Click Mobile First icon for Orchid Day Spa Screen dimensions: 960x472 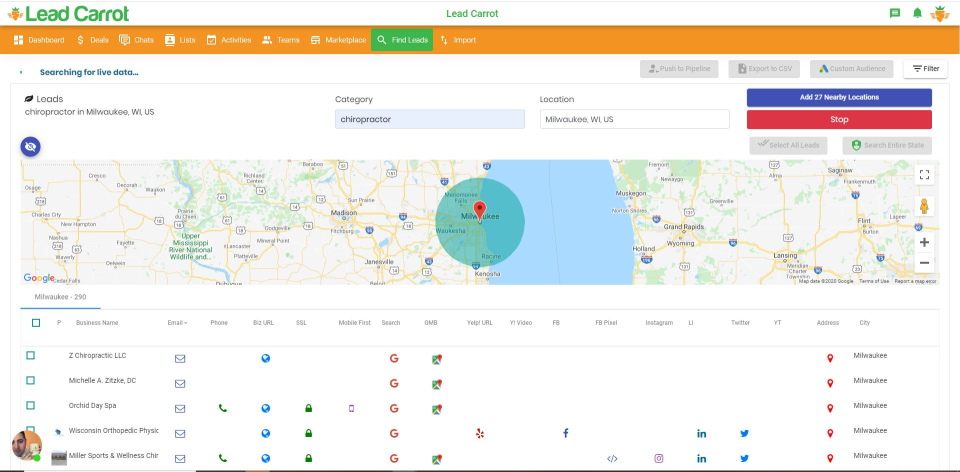click(351, 408)
